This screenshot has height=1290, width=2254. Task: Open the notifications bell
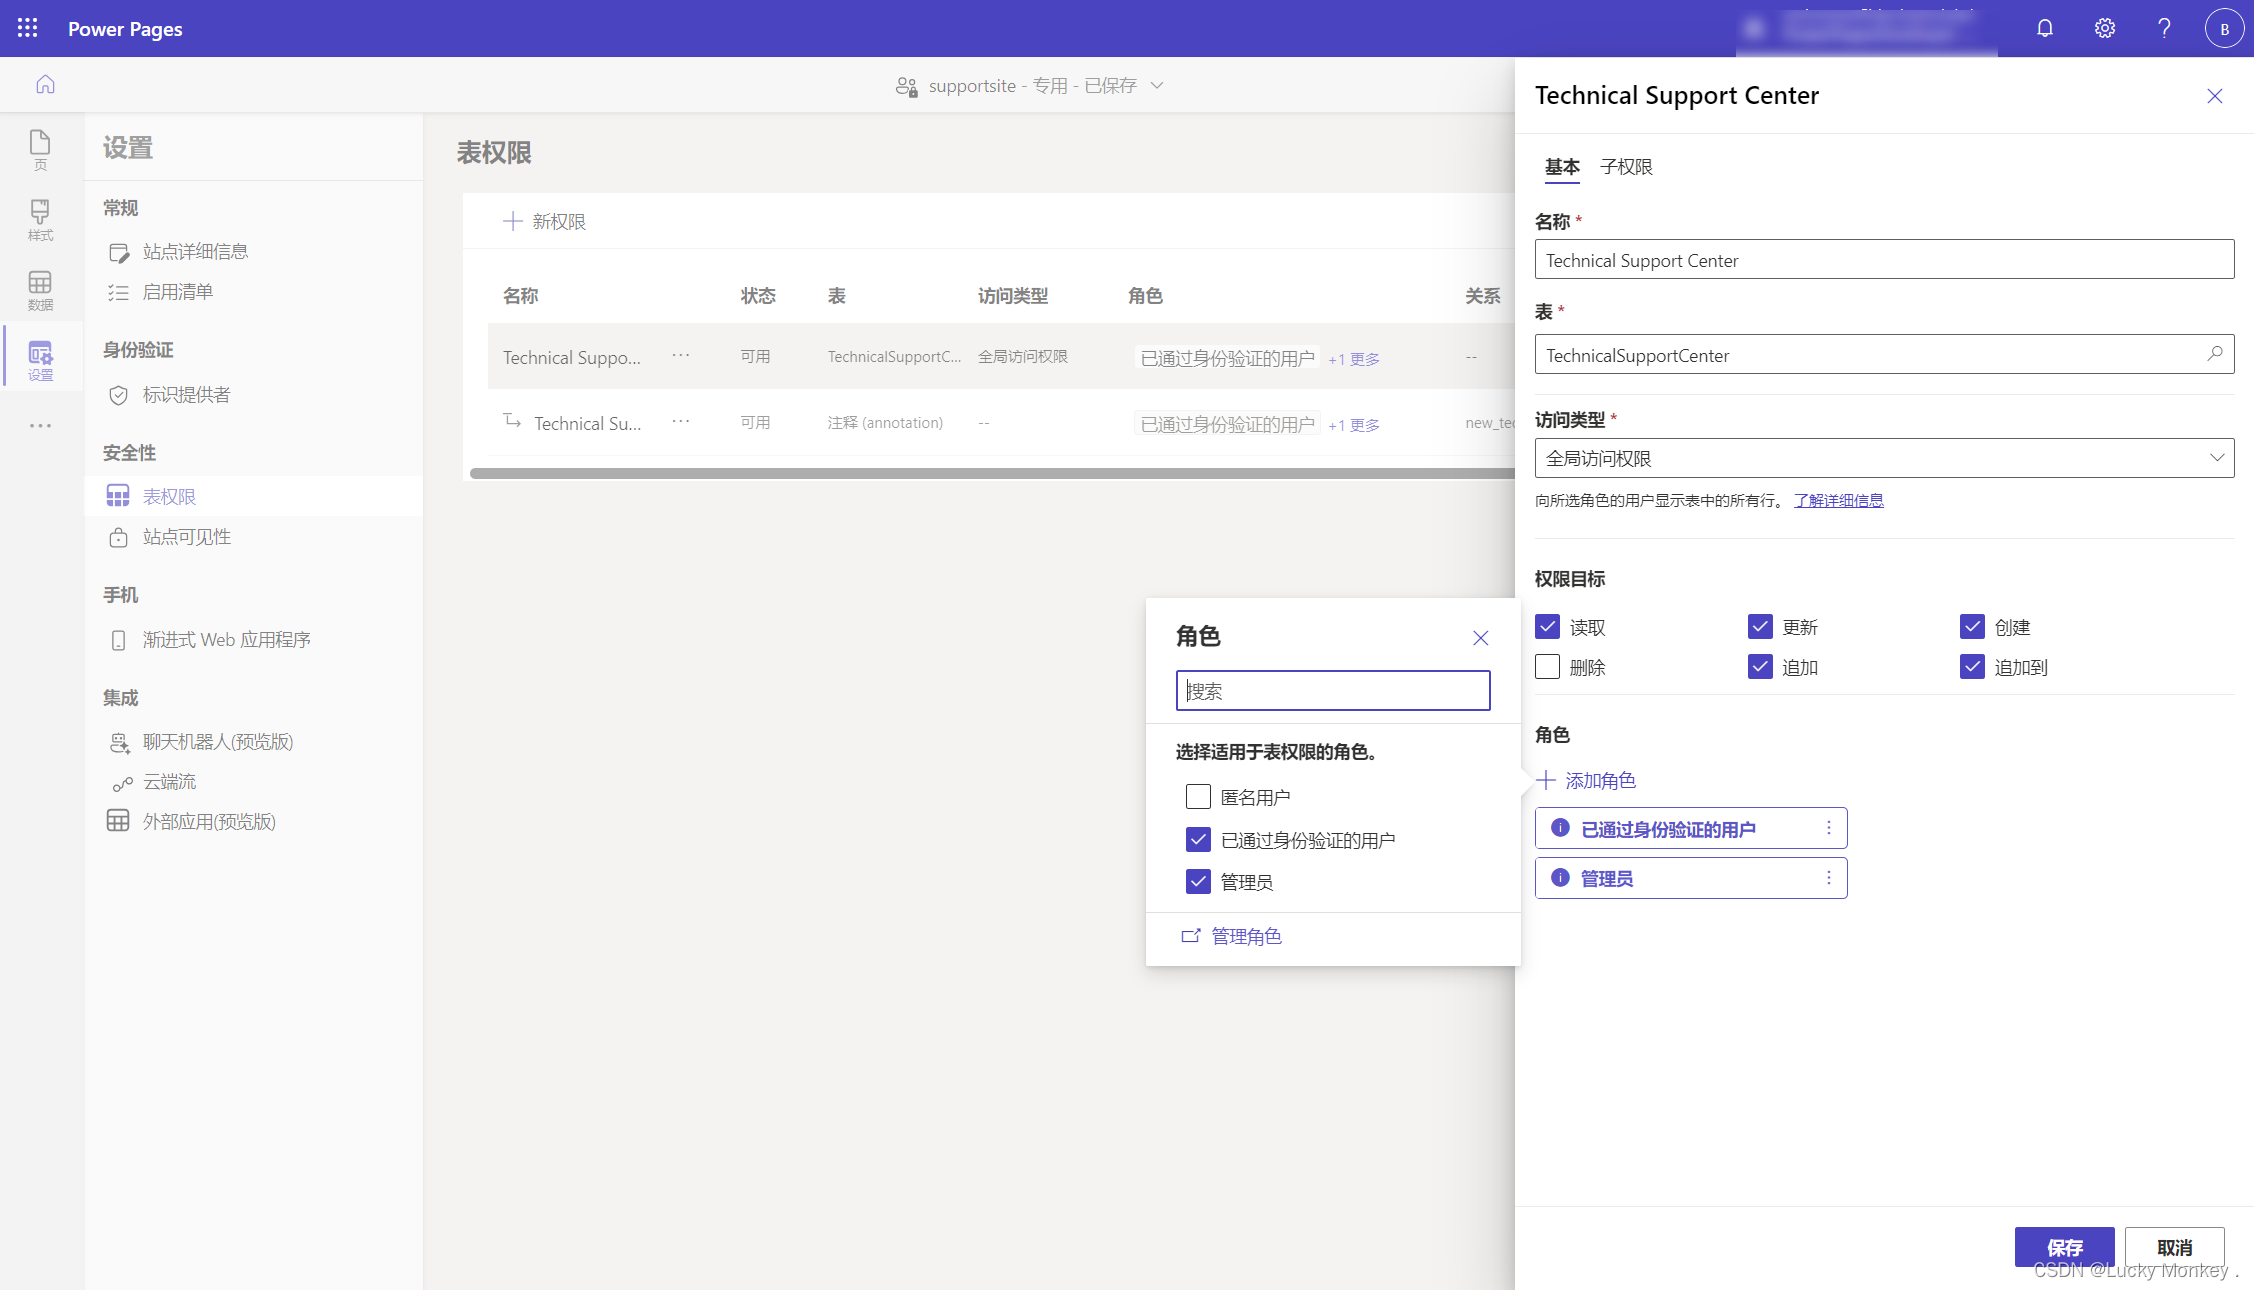[2045, 28]
